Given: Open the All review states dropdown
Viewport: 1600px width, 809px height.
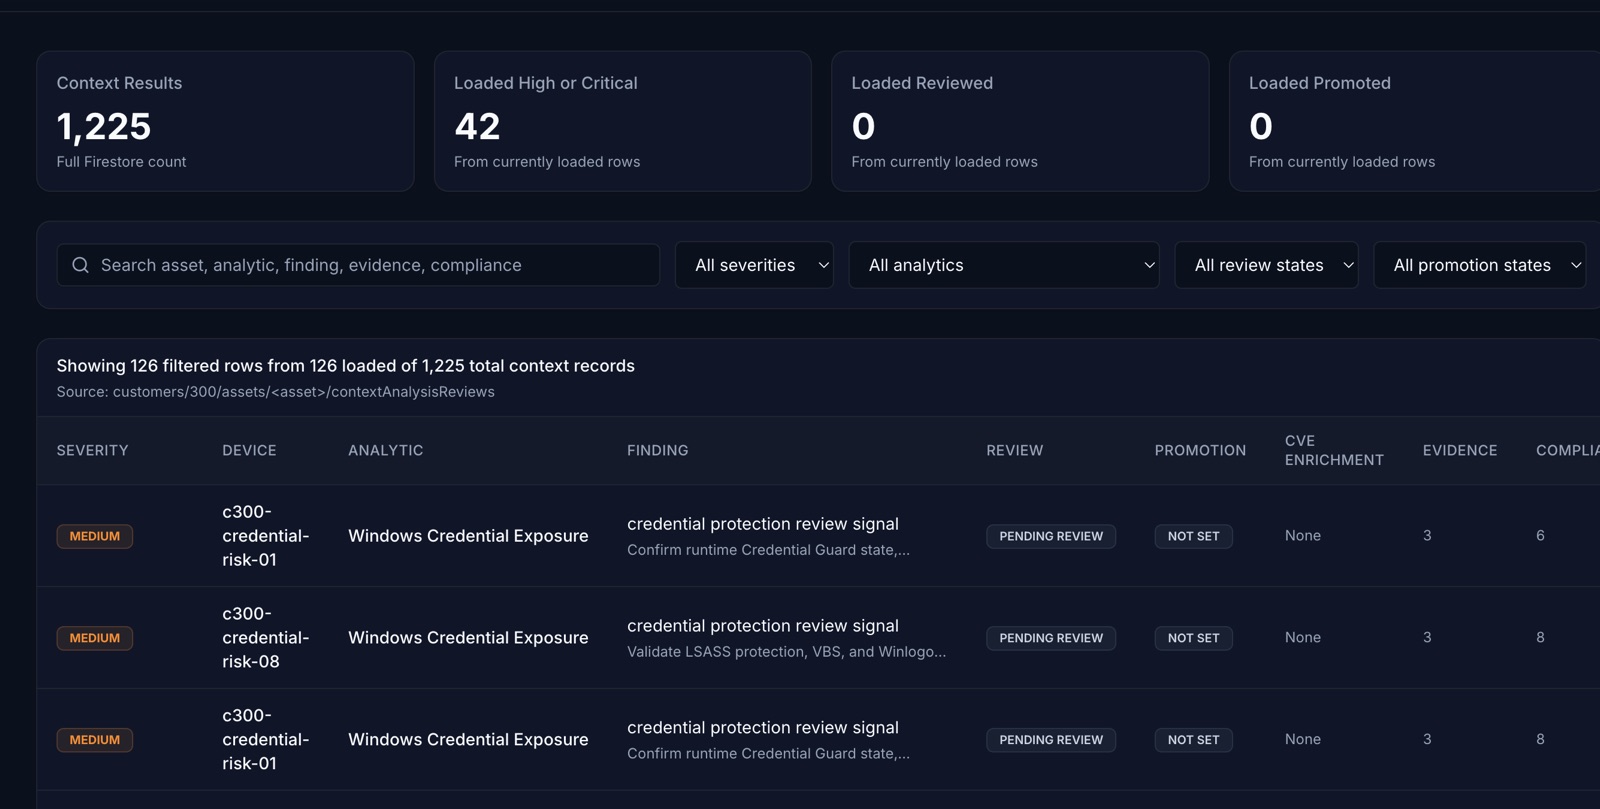Looking at the screenshot, I should click(x=1266, y=265).
